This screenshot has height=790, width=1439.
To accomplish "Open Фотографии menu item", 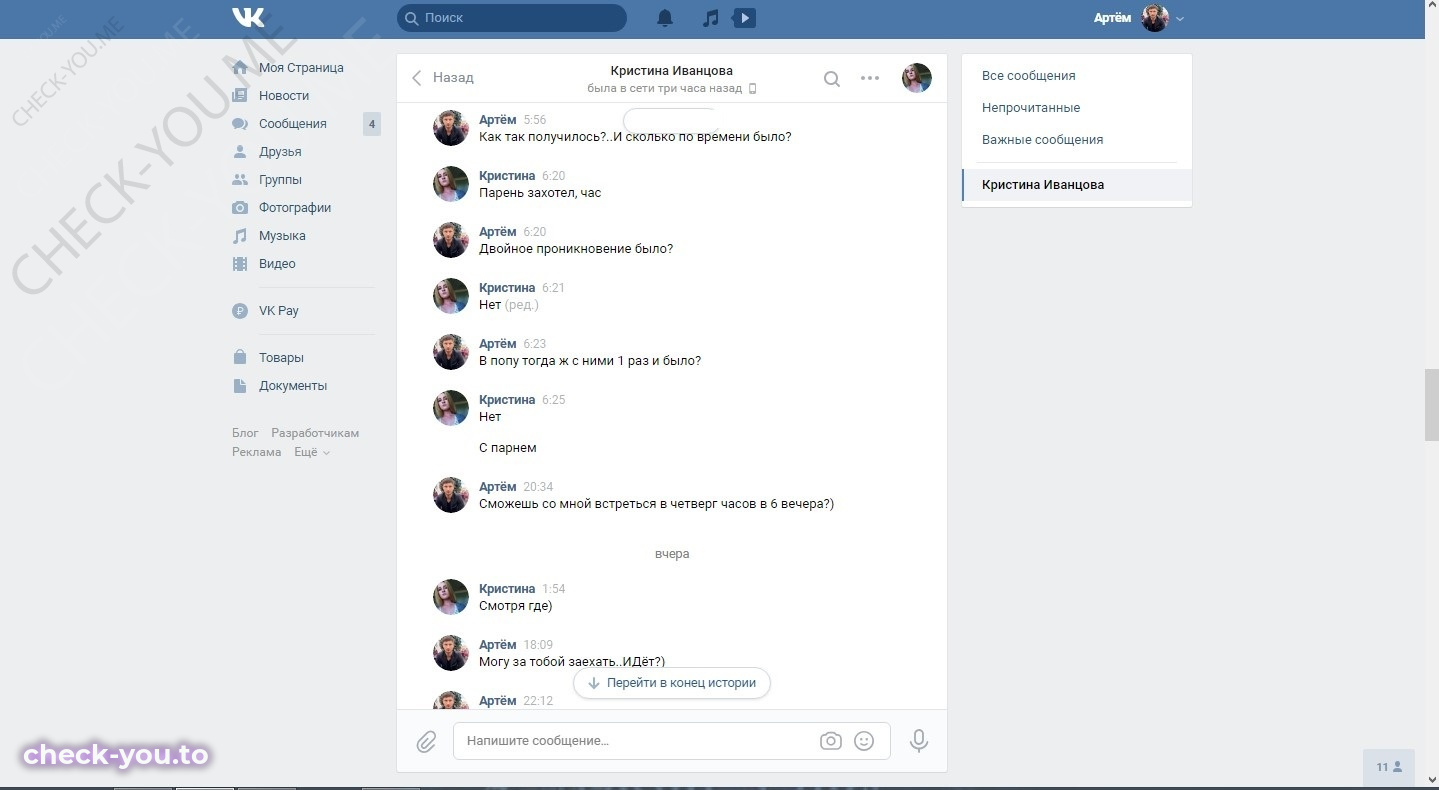I will click(x=295, y=208).
